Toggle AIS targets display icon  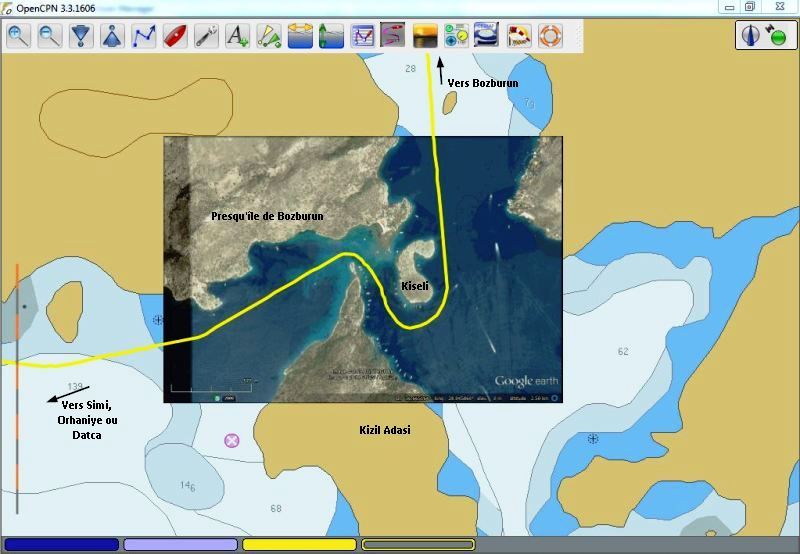click(269, 36)
